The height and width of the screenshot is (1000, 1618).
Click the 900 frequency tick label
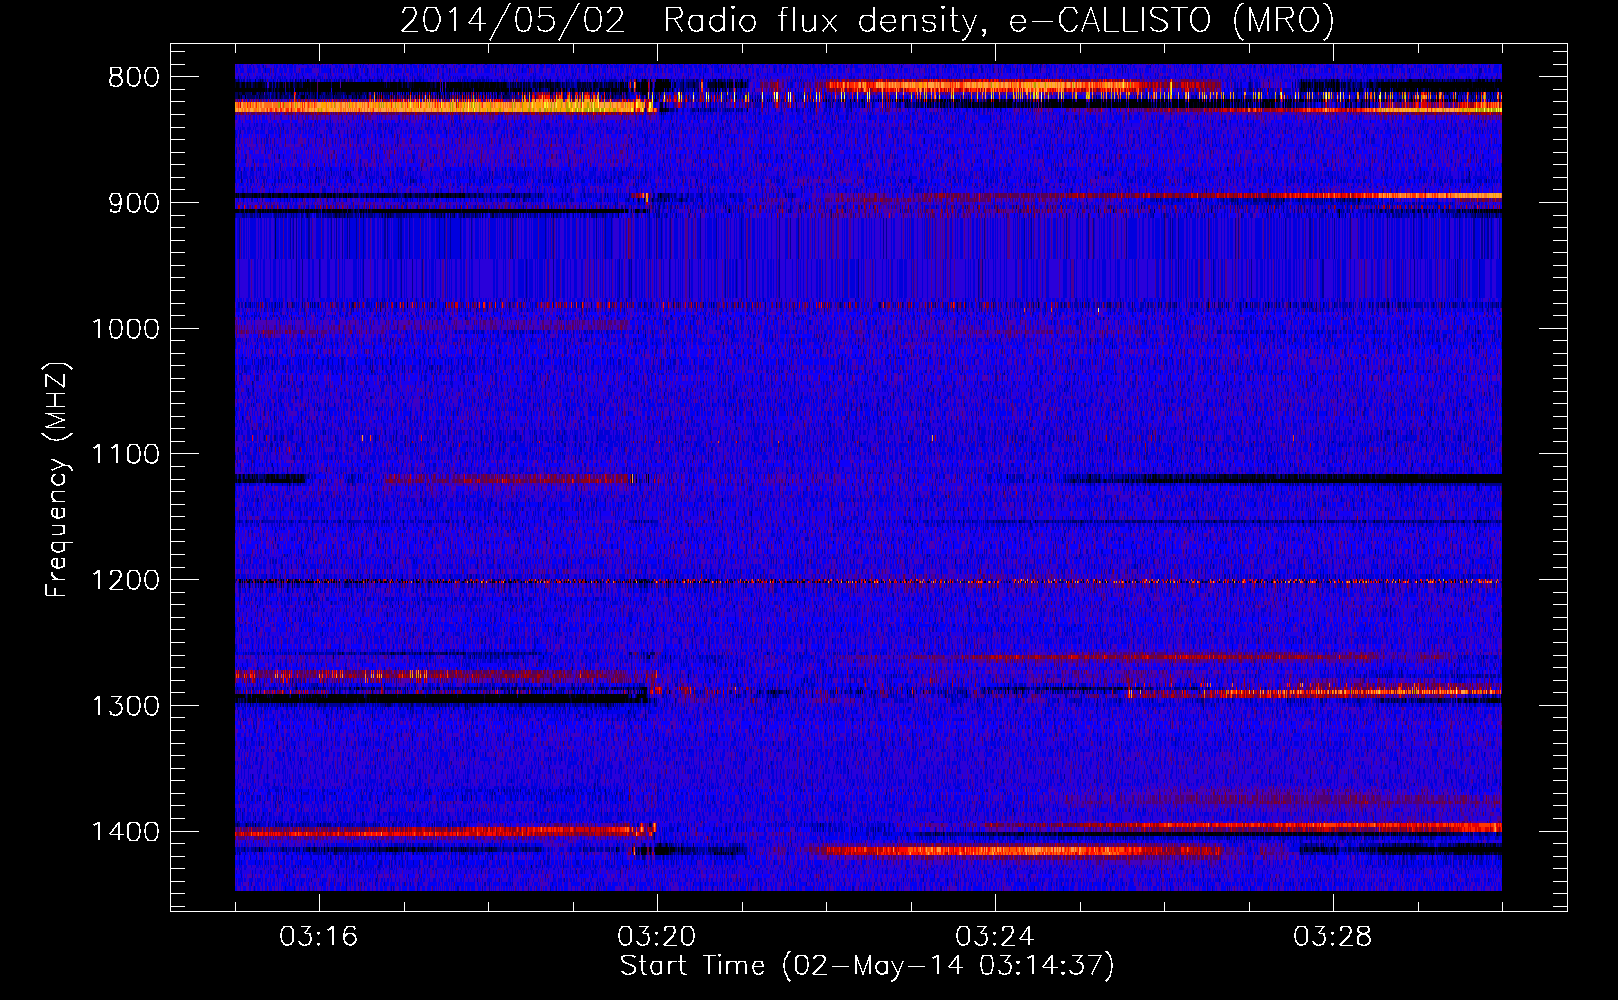click(x=133, y=204)
